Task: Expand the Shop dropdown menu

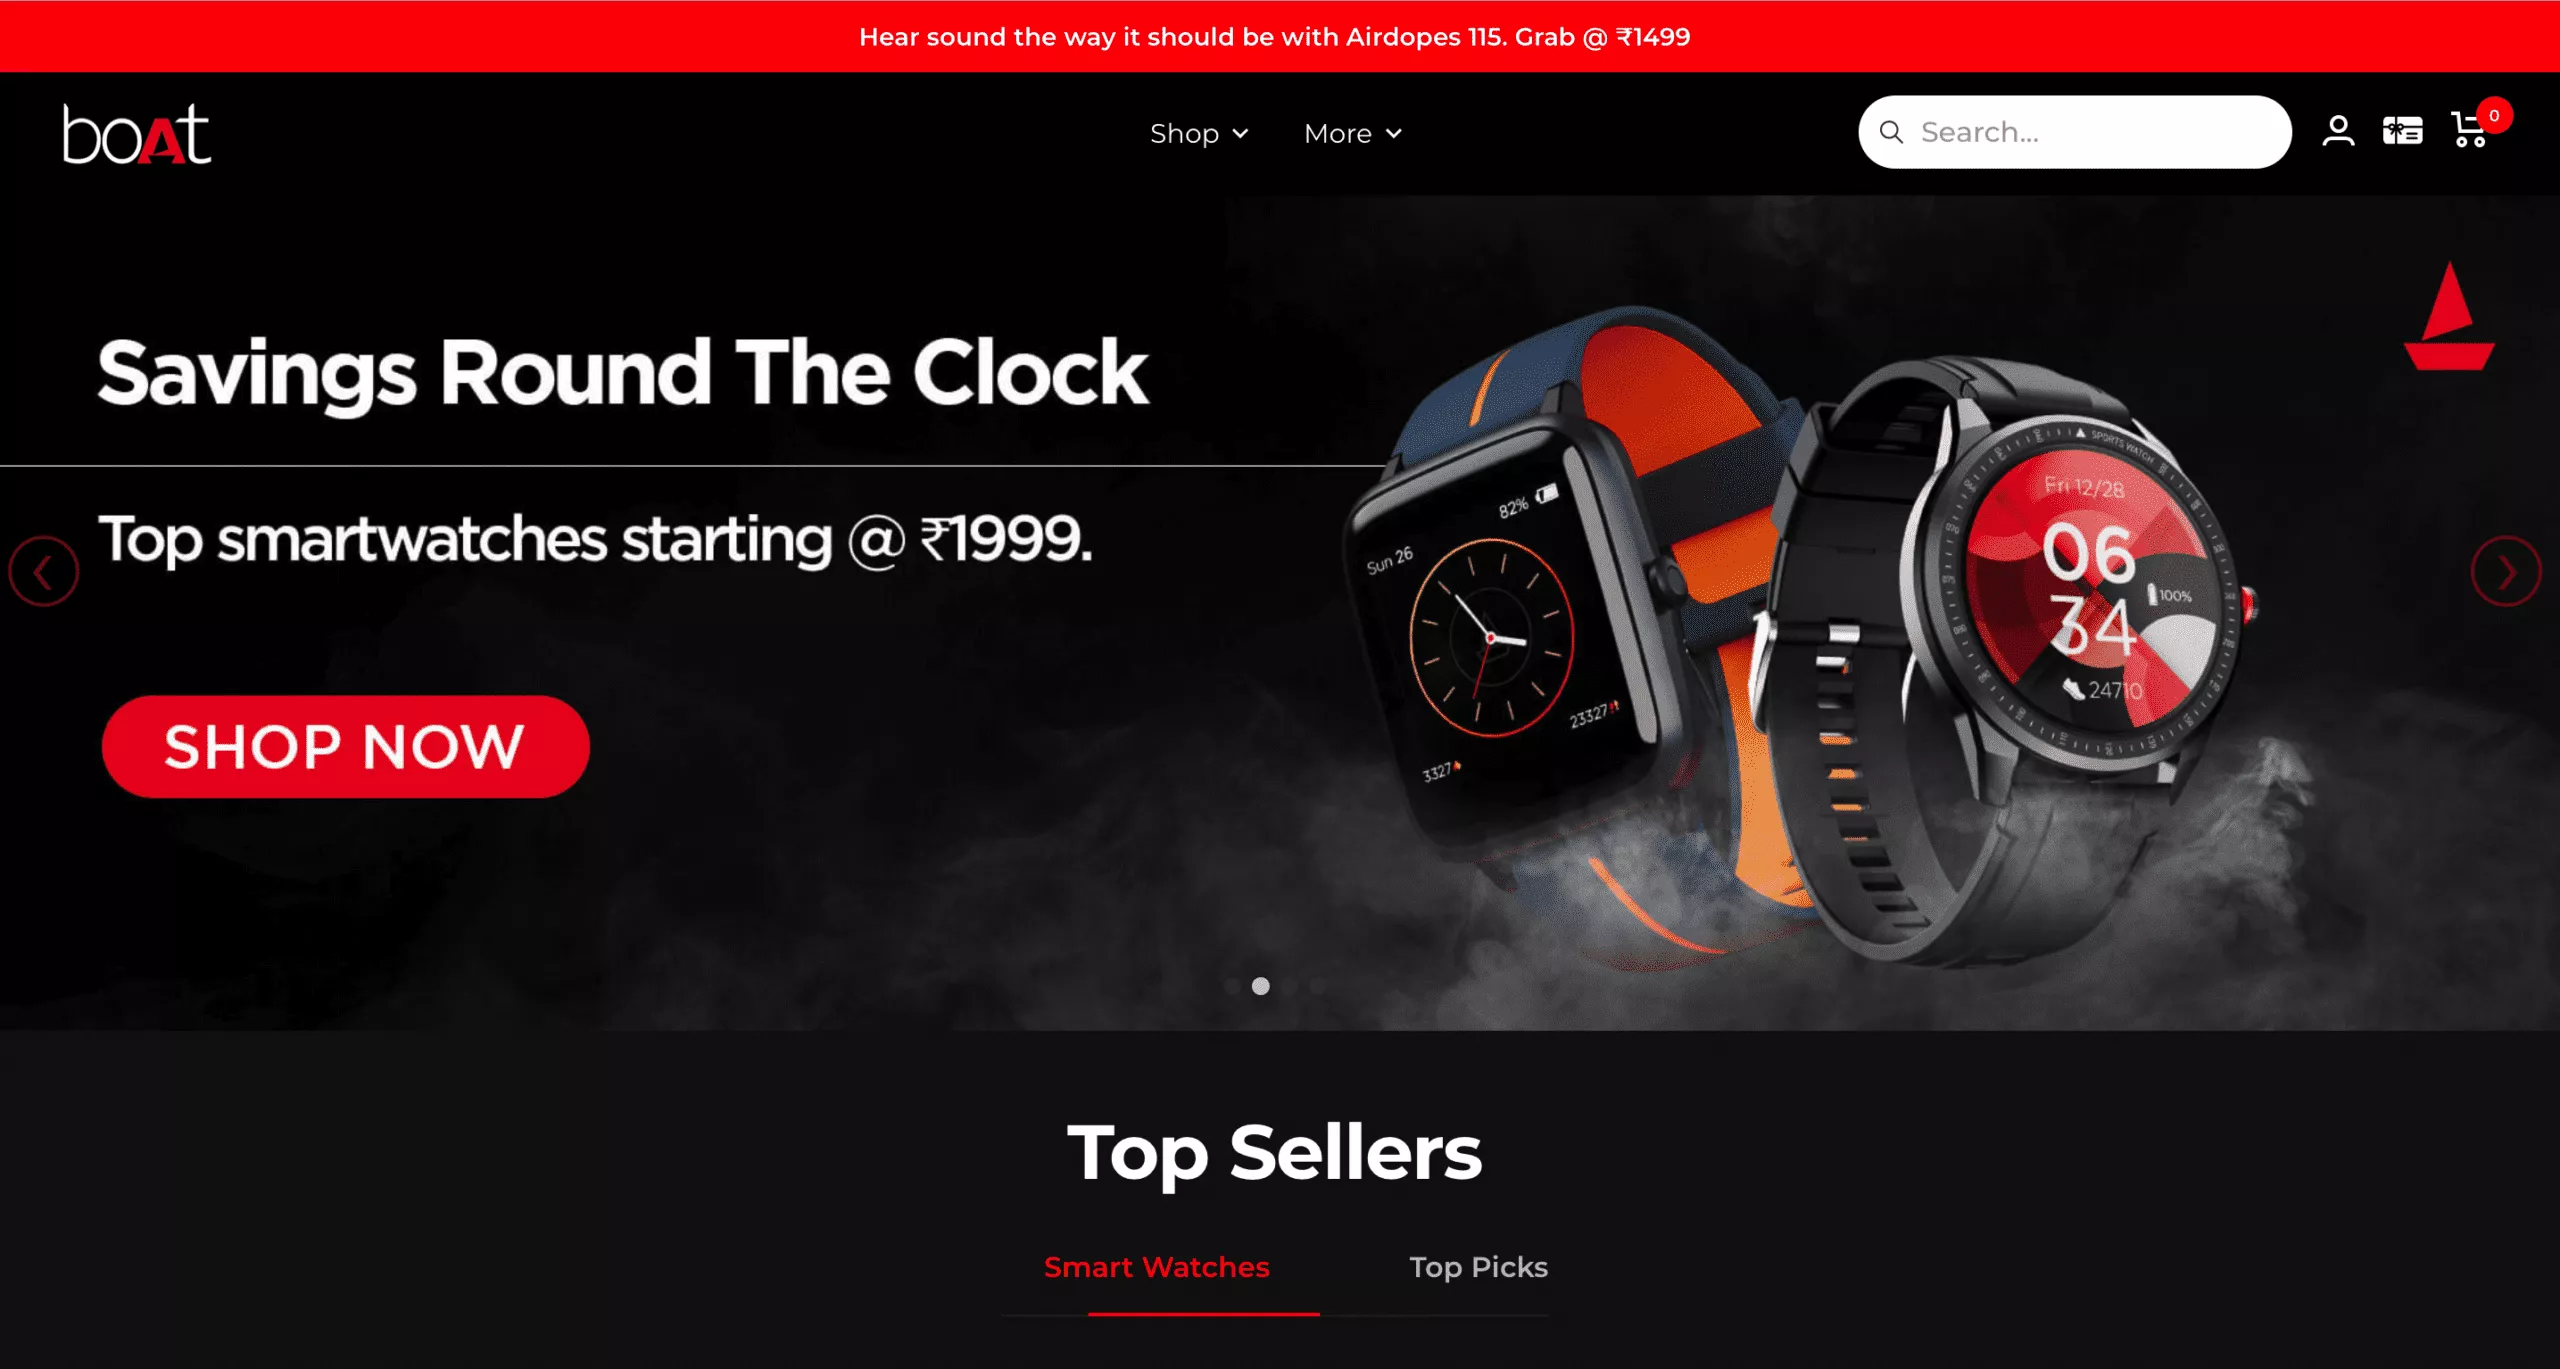Action: click(x=1199, y=133)
